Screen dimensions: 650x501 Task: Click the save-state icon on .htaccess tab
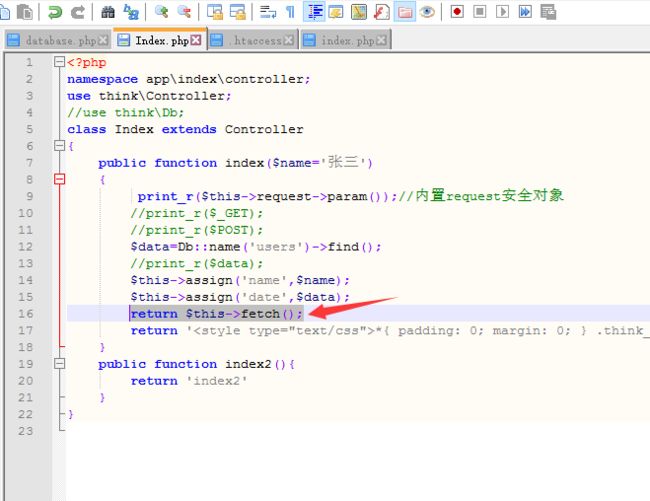click(x=216, y=40)
